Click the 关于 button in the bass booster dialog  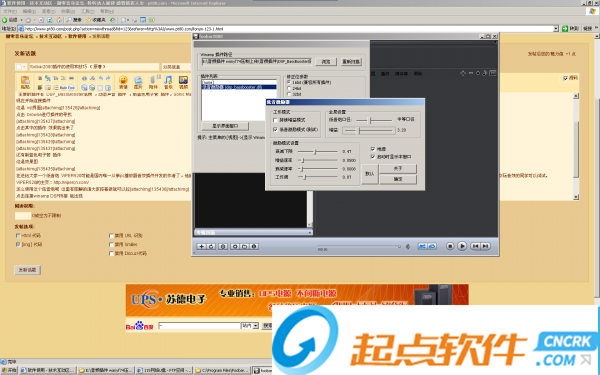coord(398,168)
